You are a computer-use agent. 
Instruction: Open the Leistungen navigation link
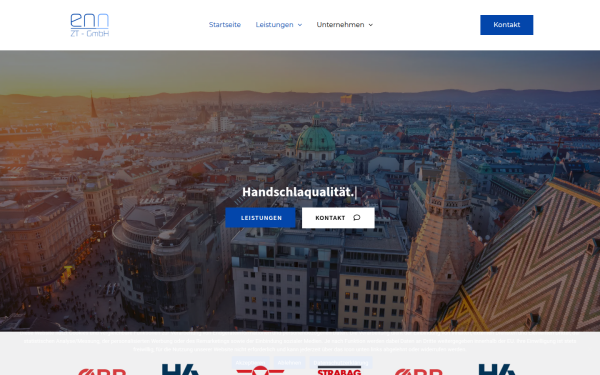click(274, 24)
